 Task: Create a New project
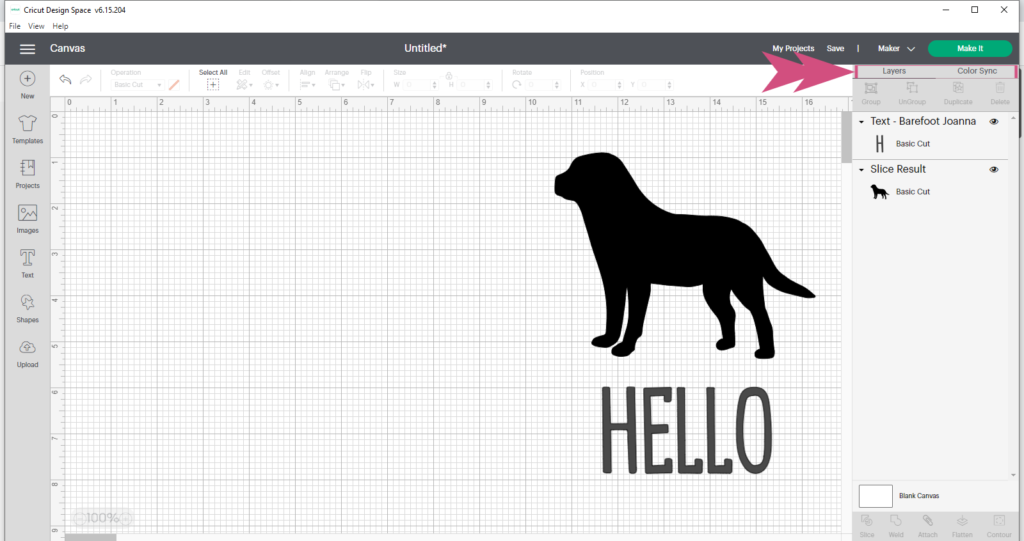click(27, 85)
